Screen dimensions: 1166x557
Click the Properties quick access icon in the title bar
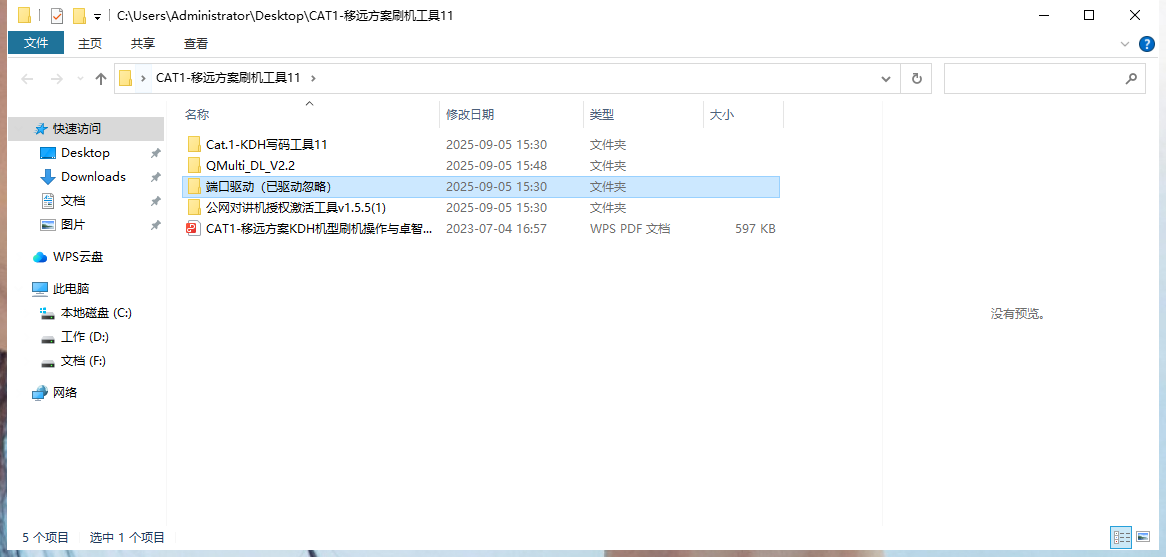coord(57,16)
